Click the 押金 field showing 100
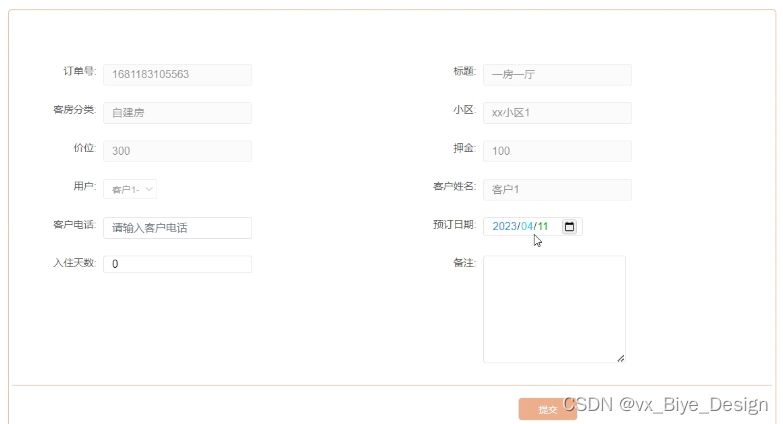The image size is (783, 424). click(x=557, y=151)
